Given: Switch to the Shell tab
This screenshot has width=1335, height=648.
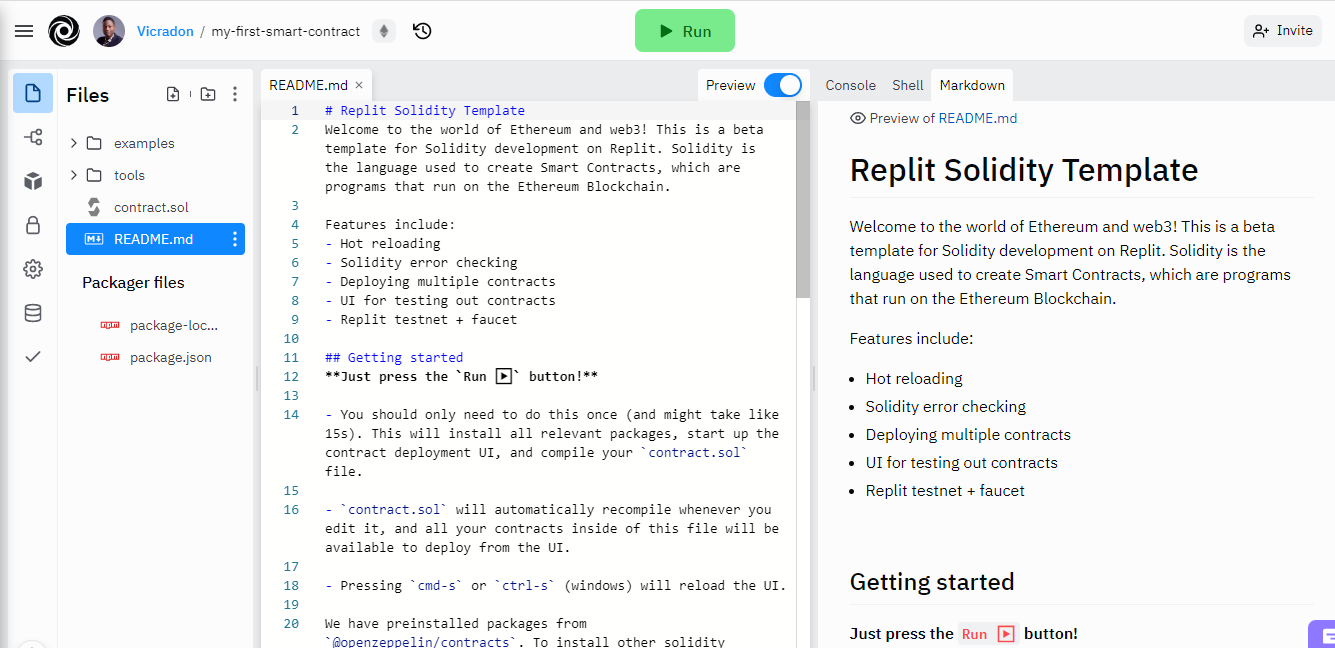Looking at the screenshot, I should pos(908,85).
